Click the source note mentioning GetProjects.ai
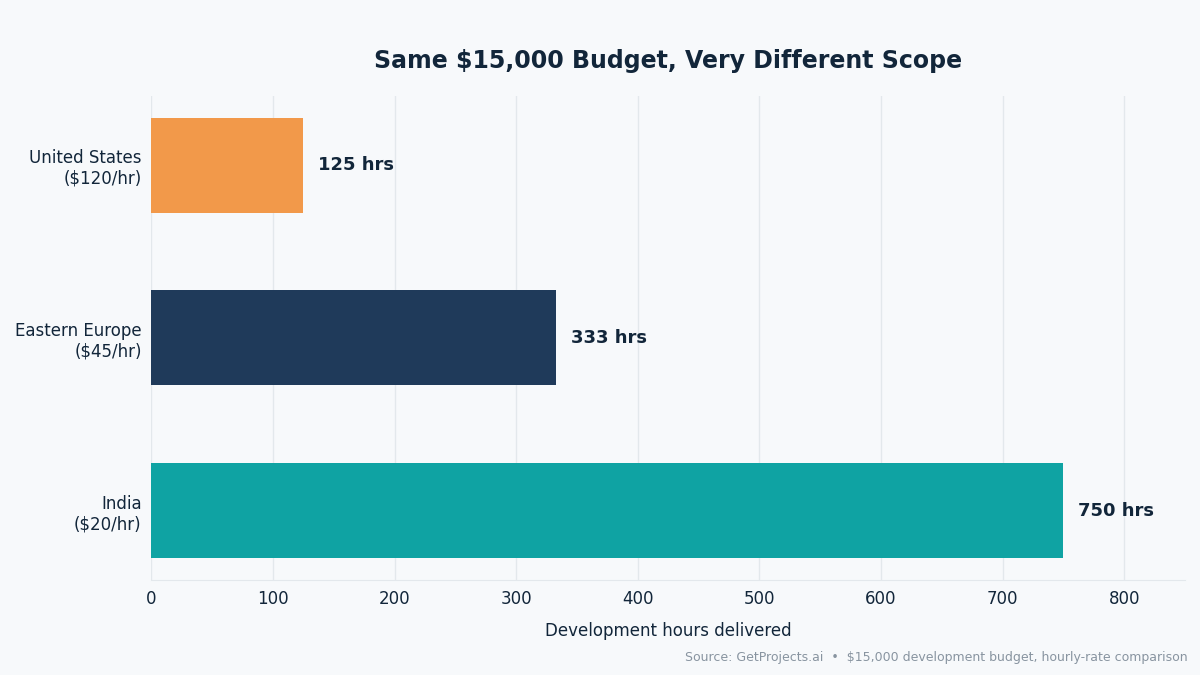This screenshot has height=675, width=1200. (936, 657)
